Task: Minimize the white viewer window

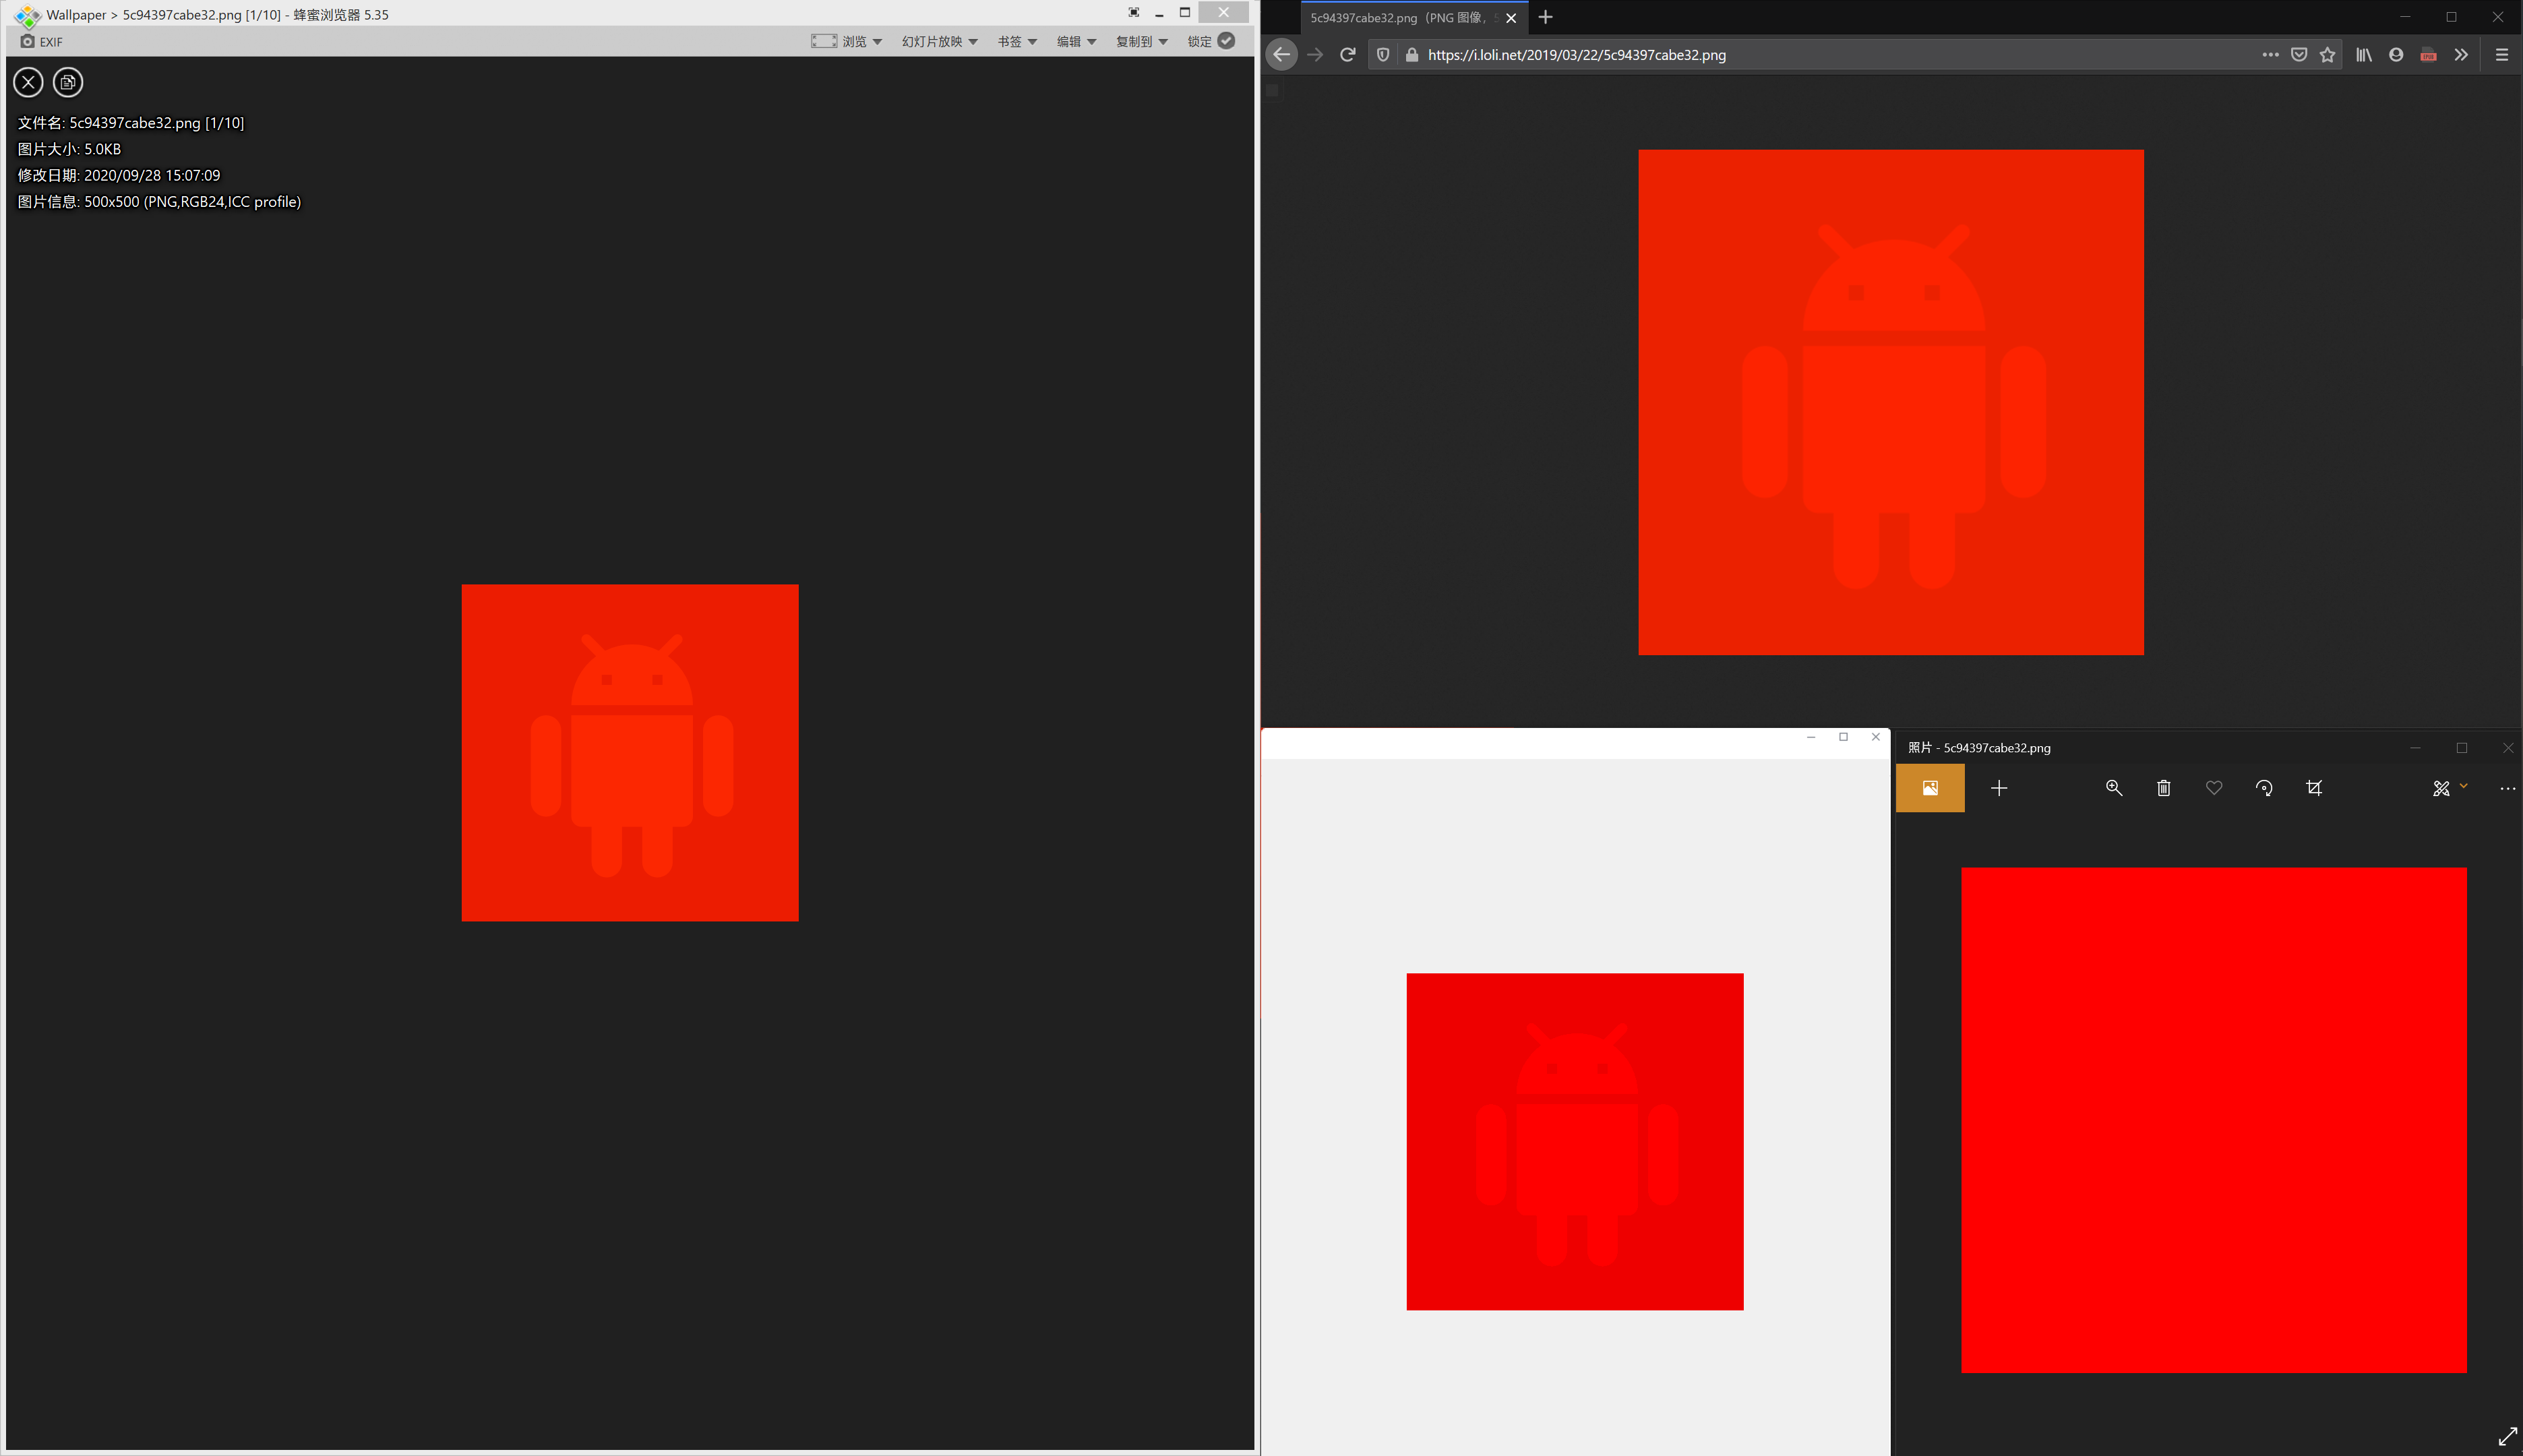Action: point(1811,737)
